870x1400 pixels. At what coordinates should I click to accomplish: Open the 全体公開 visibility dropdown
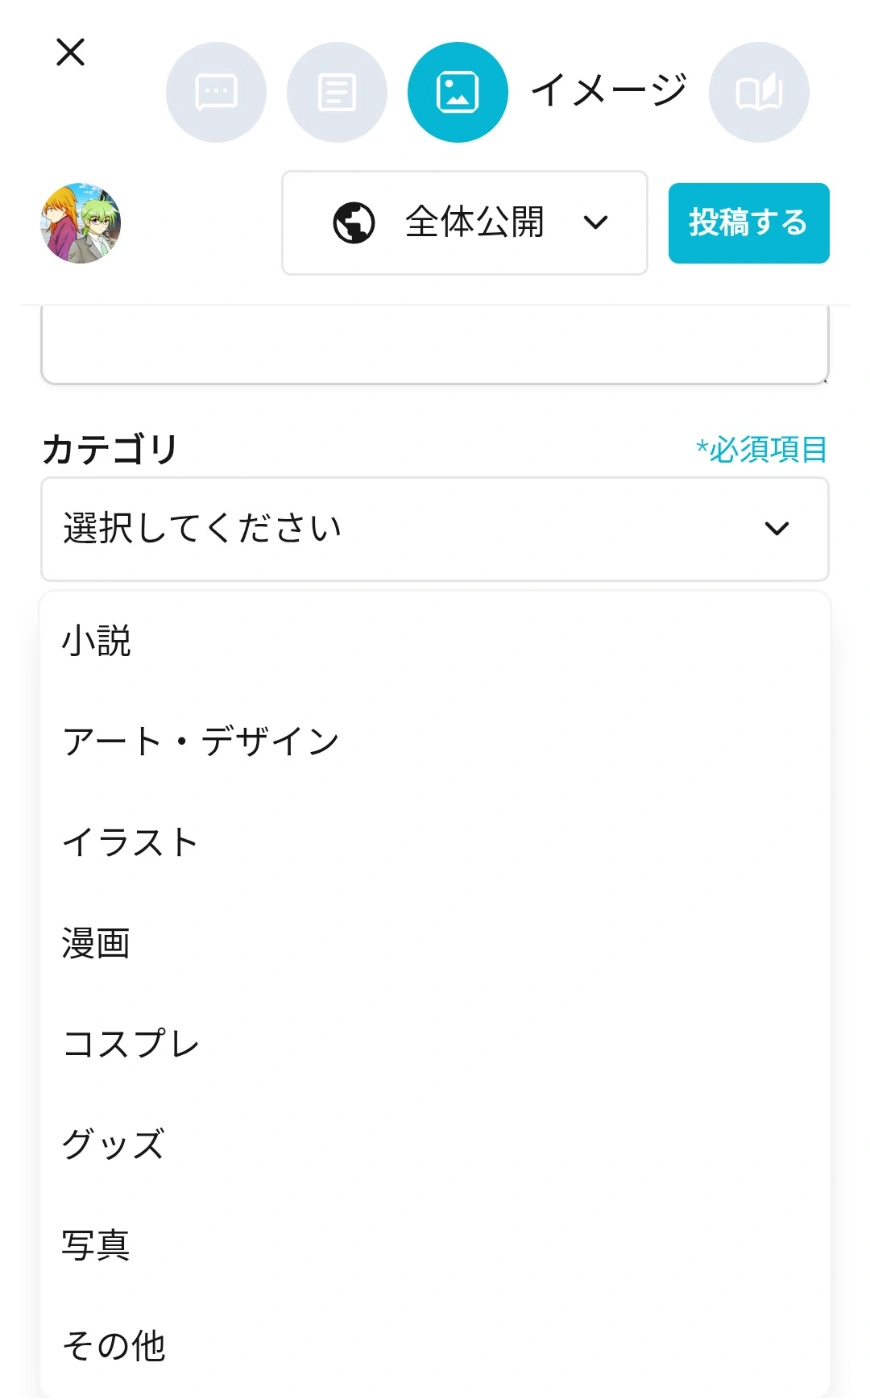click(x=465, y=223)
